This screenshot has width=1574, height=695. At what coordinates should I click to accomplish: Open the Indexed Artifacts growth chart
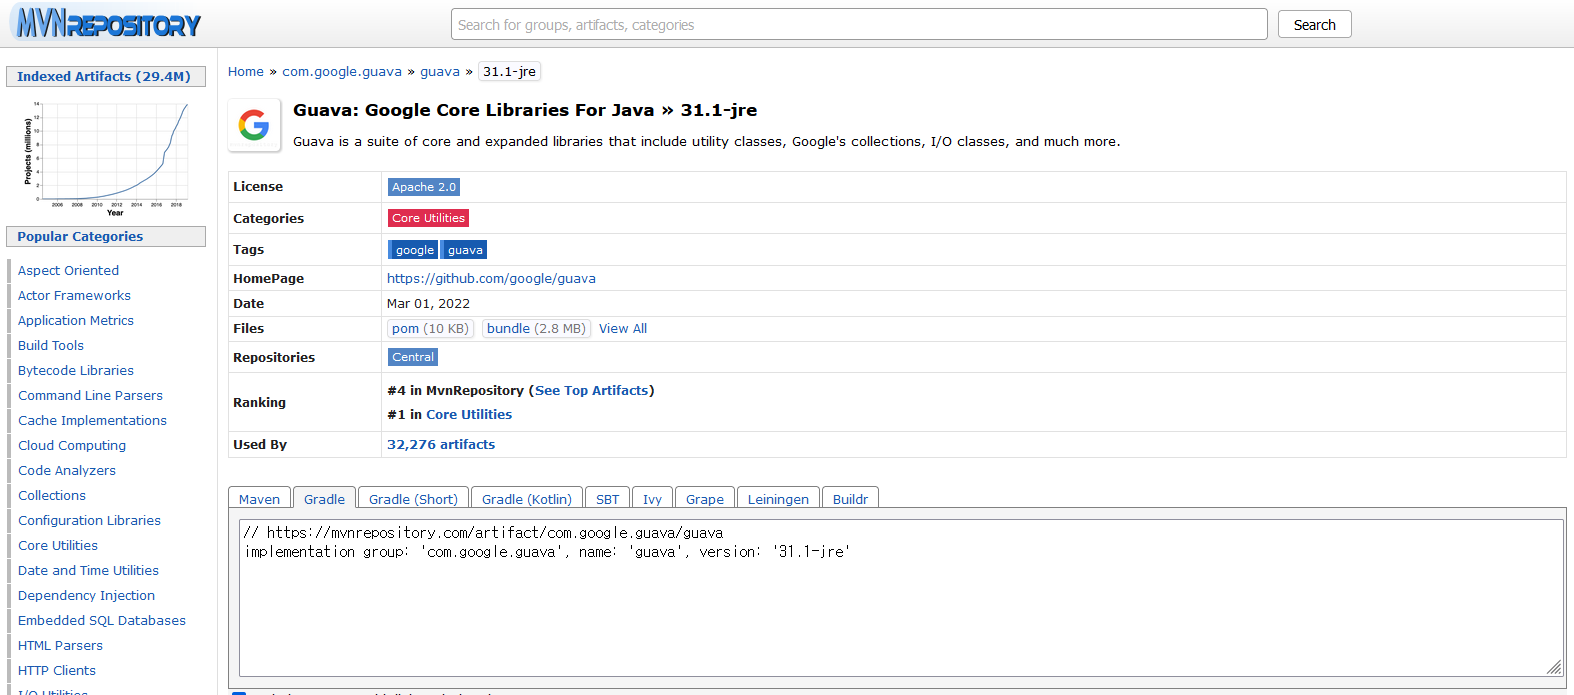tap(106, 158)
